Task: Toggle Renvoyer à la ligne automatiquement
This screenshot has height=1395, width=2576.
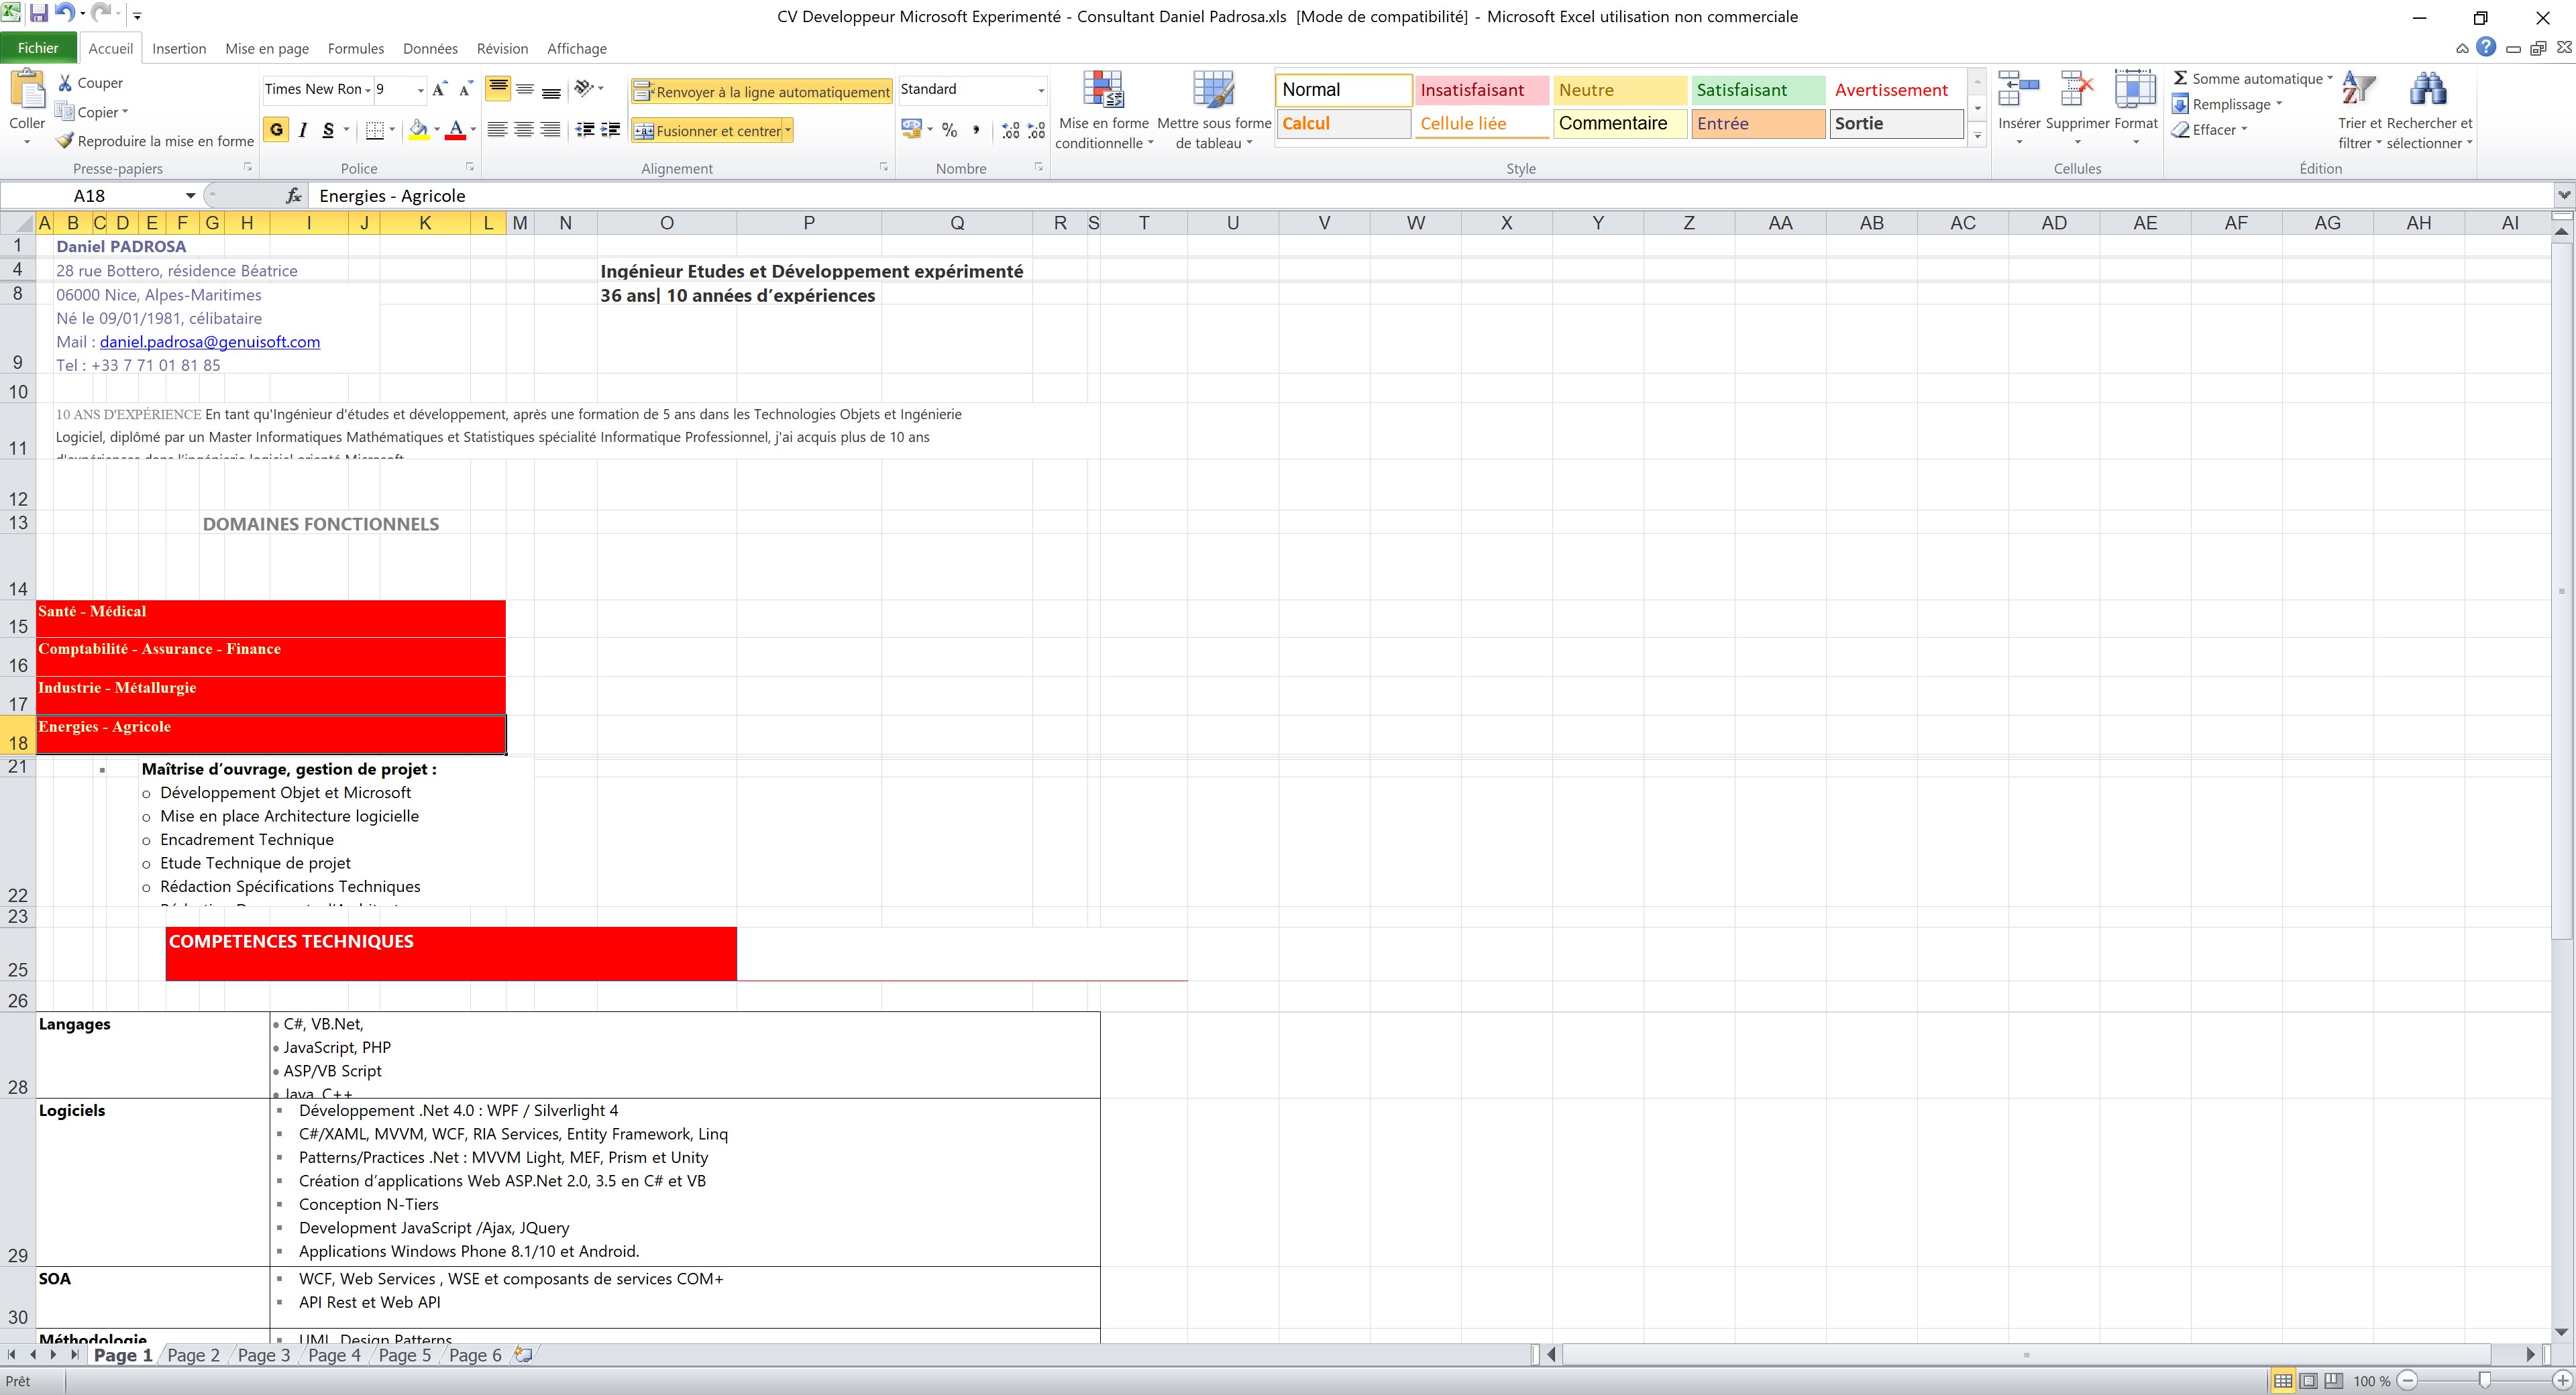Action: (x=761, y=92)
